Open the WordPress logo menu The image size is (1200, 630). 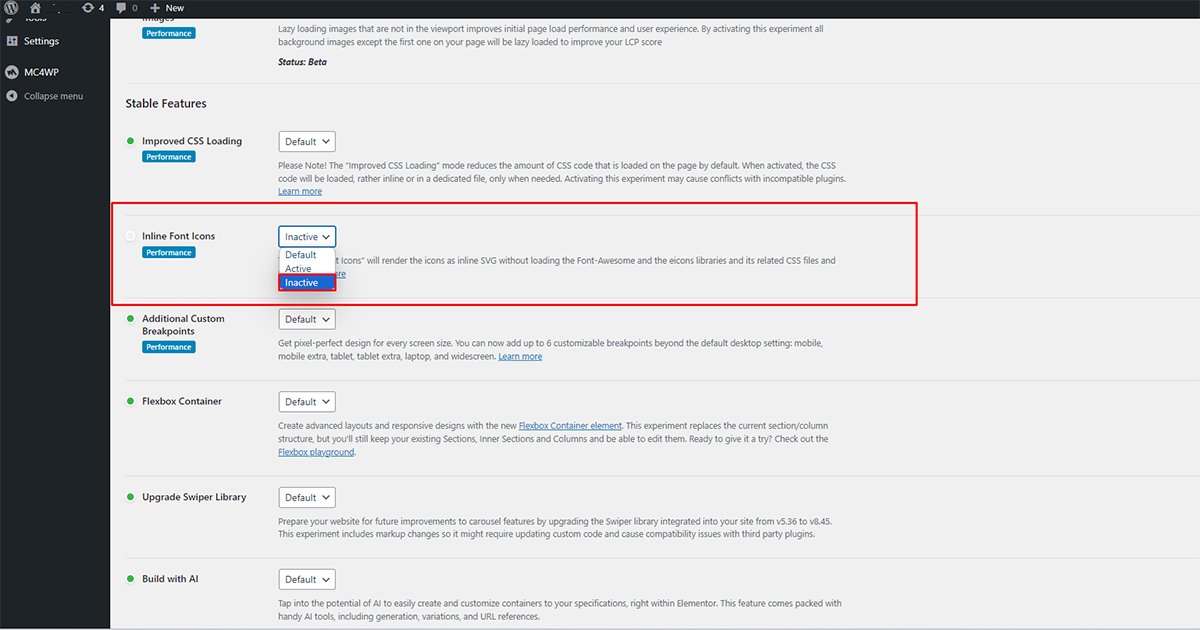(x=11, y=8)
